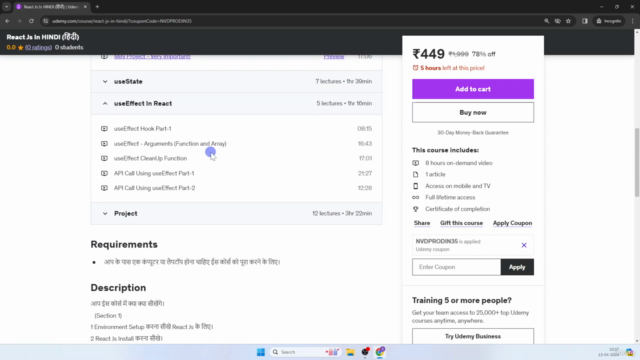
Task: Bookmark this page with the star icon
Action: (x=568, y=21)
